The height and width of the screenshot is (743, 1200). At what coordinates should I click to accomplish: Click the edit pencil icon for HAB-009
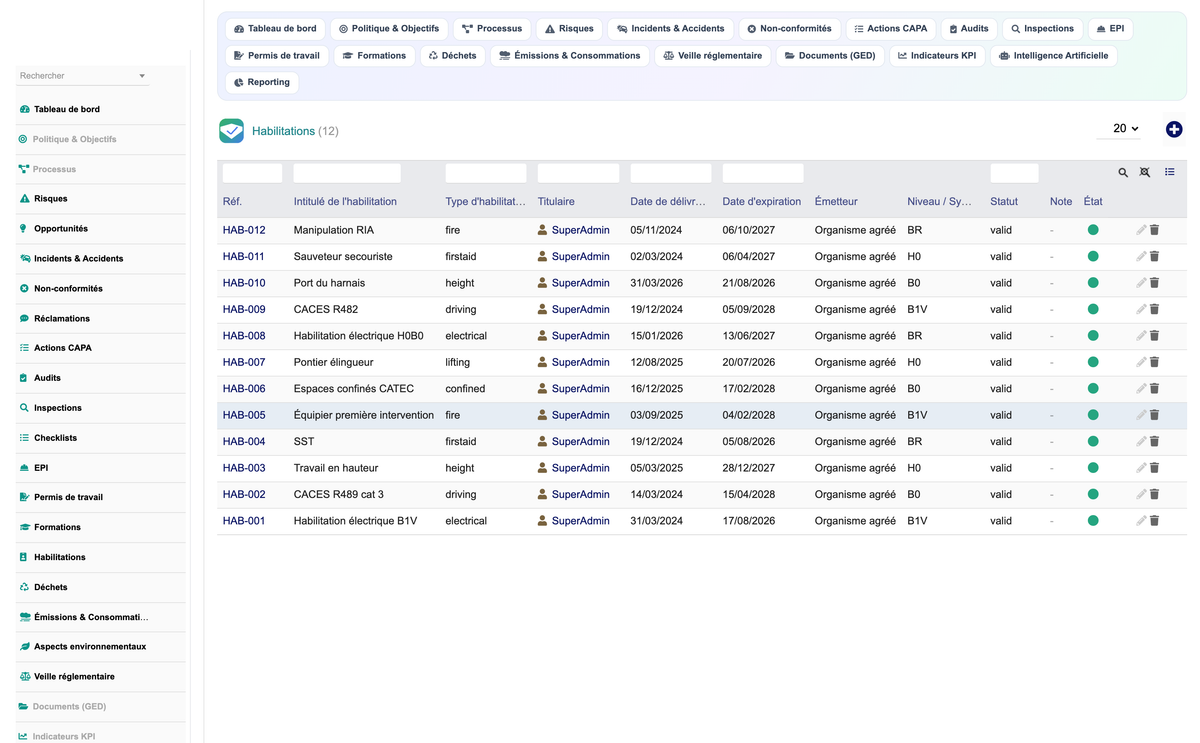pos(1141,309)
